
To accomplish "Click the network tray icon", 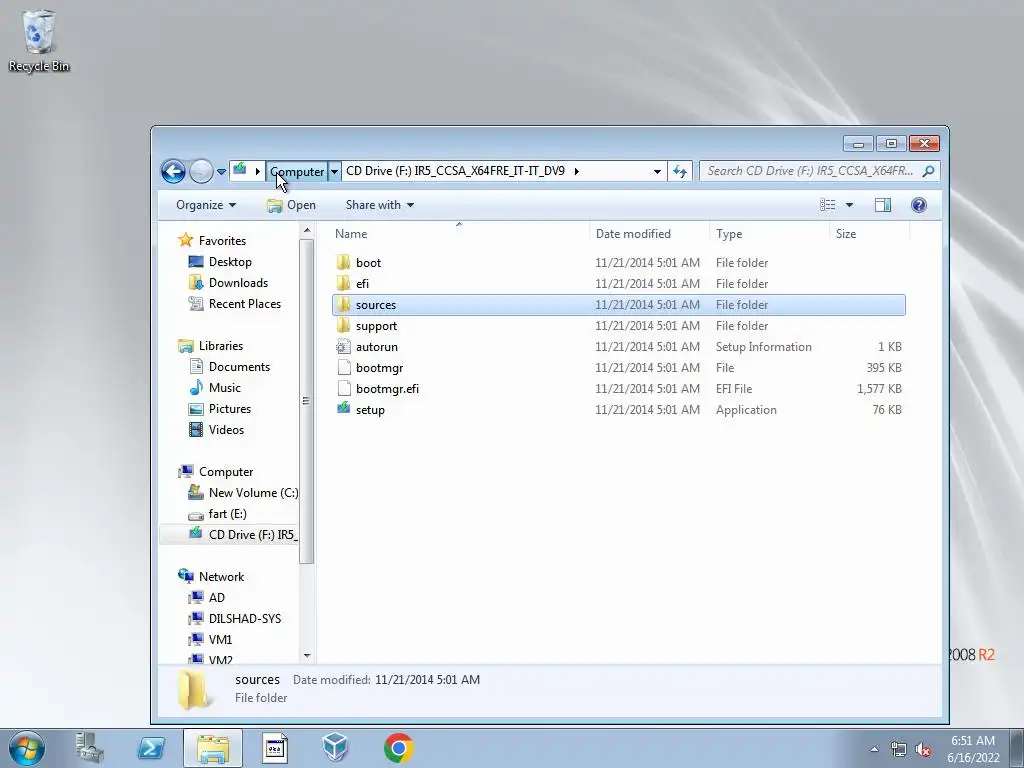I will coord(899,749).
